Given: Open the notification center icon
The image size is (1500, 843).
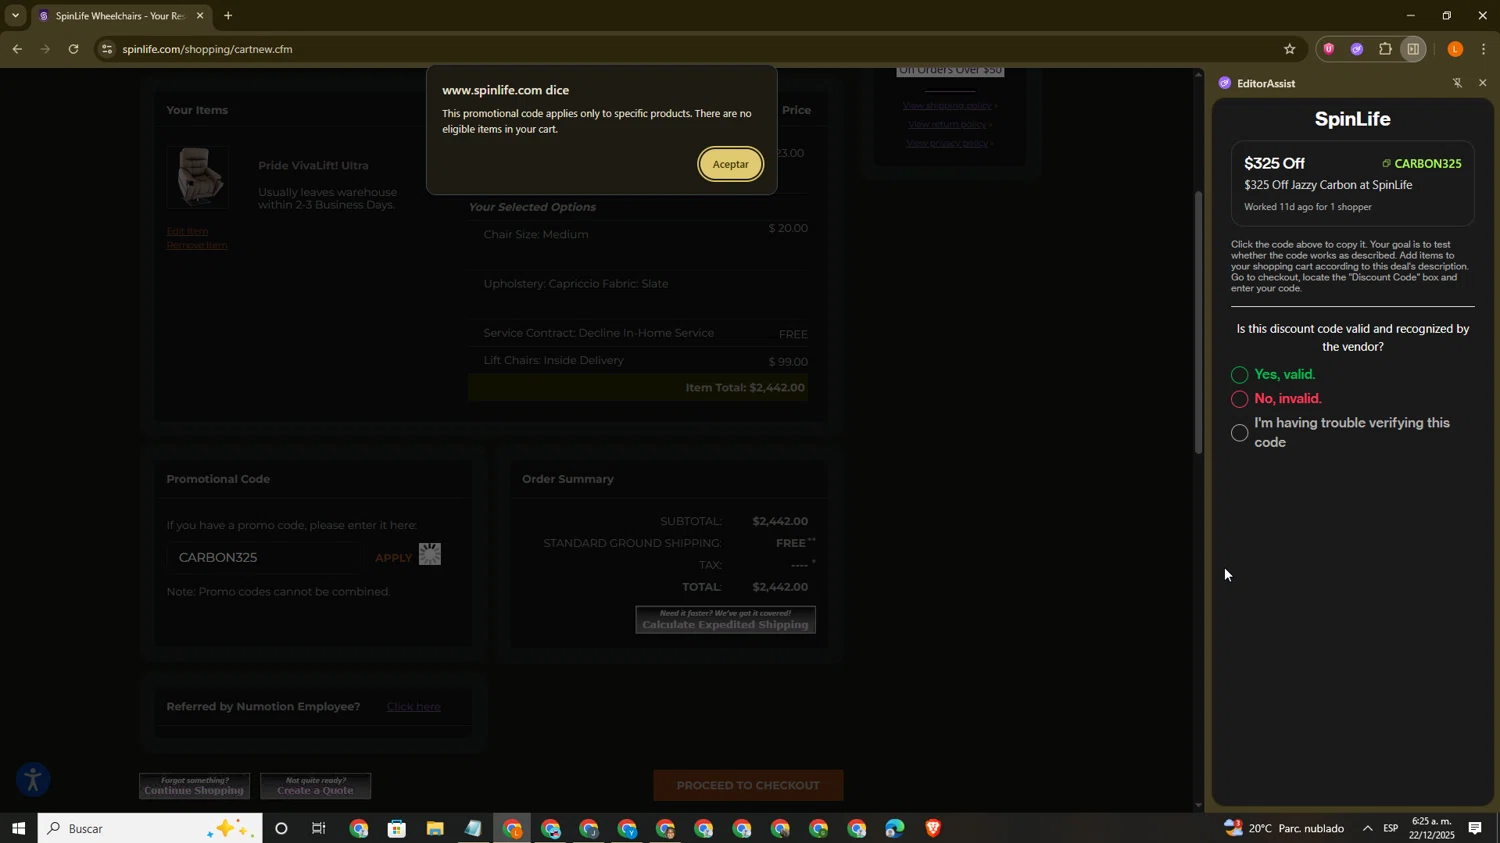Looking at the screenshot, I should coord(1475,828).
